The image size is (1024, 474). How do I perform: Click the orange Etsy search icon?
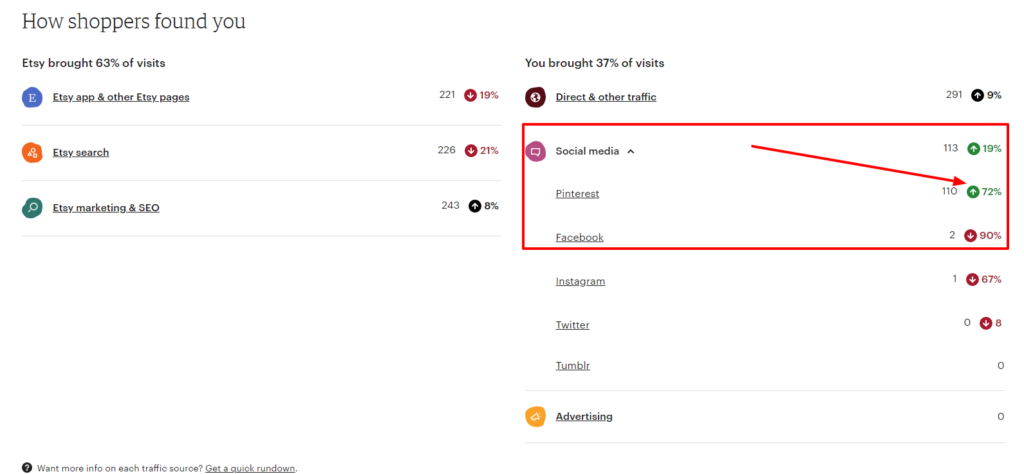click(32, 152)
